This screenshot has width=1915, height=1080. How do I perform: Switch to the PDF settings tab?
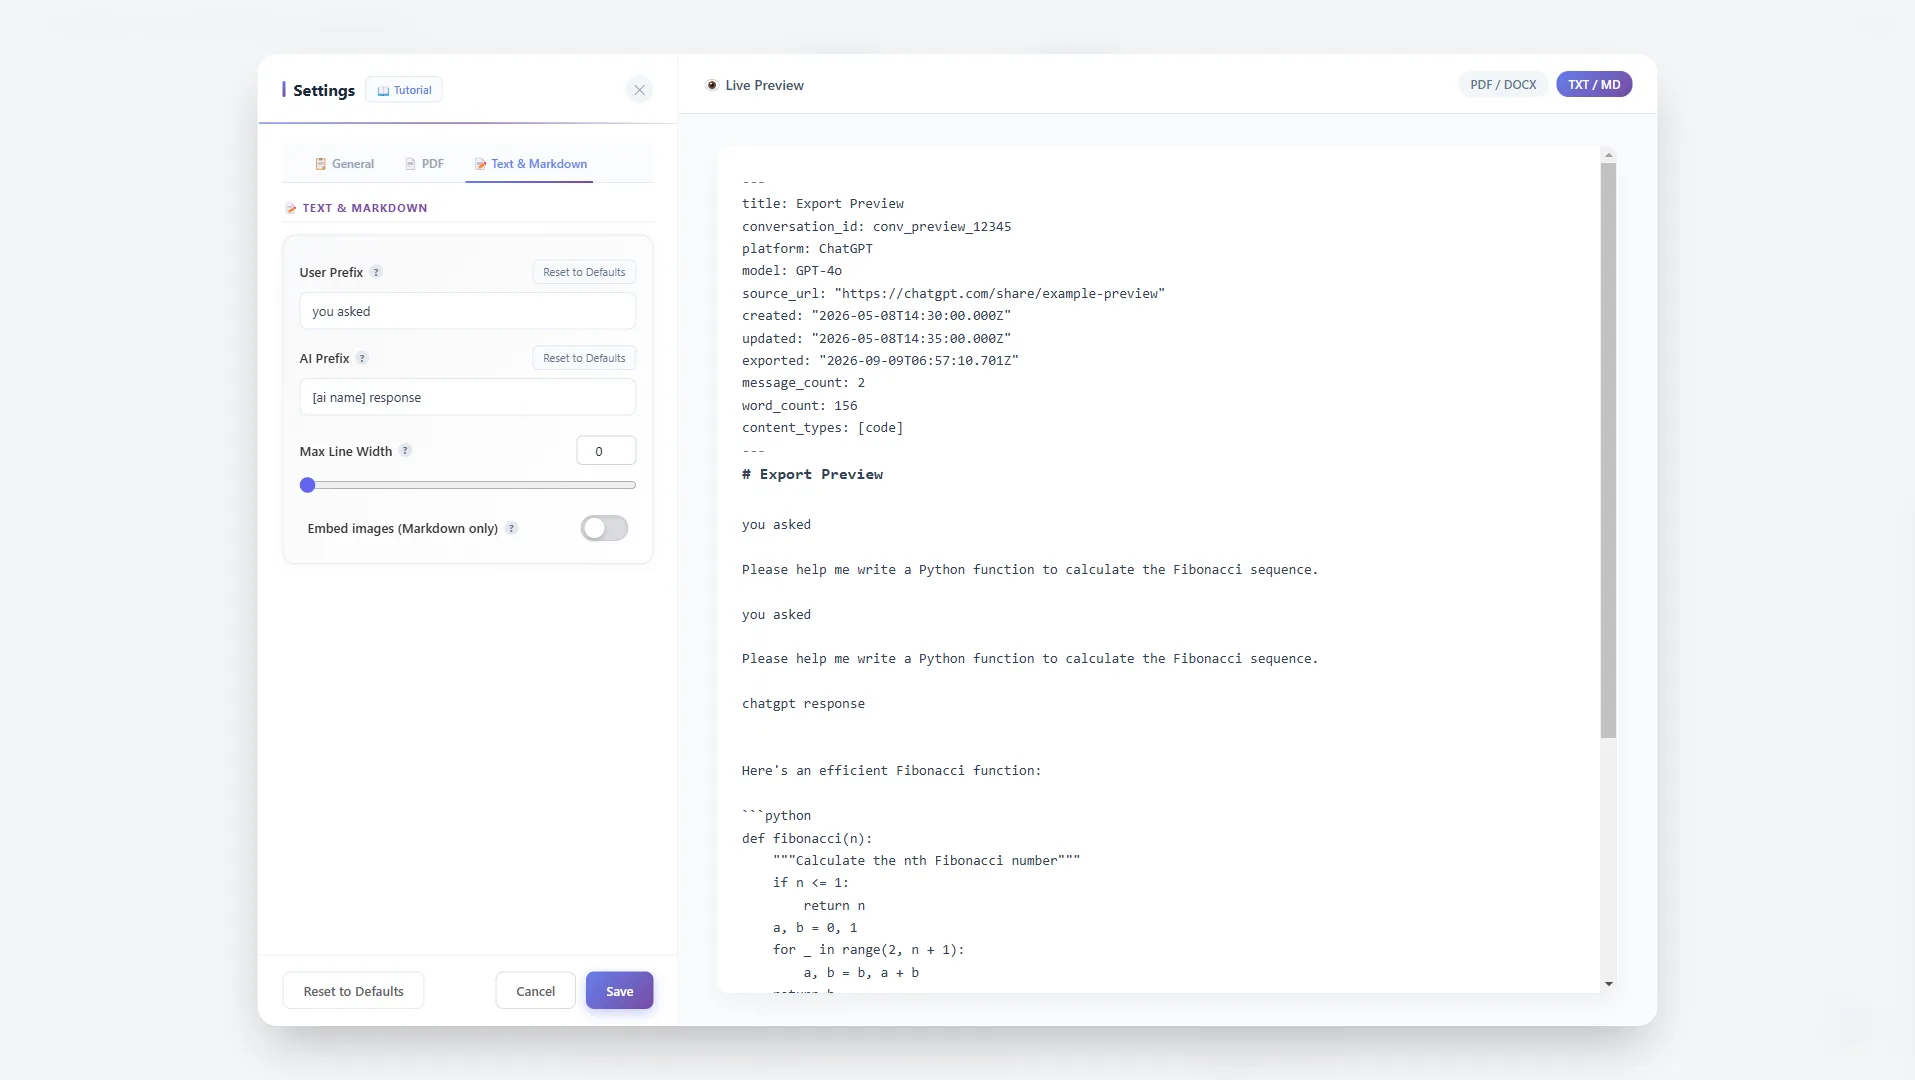[x=424, y=164]
